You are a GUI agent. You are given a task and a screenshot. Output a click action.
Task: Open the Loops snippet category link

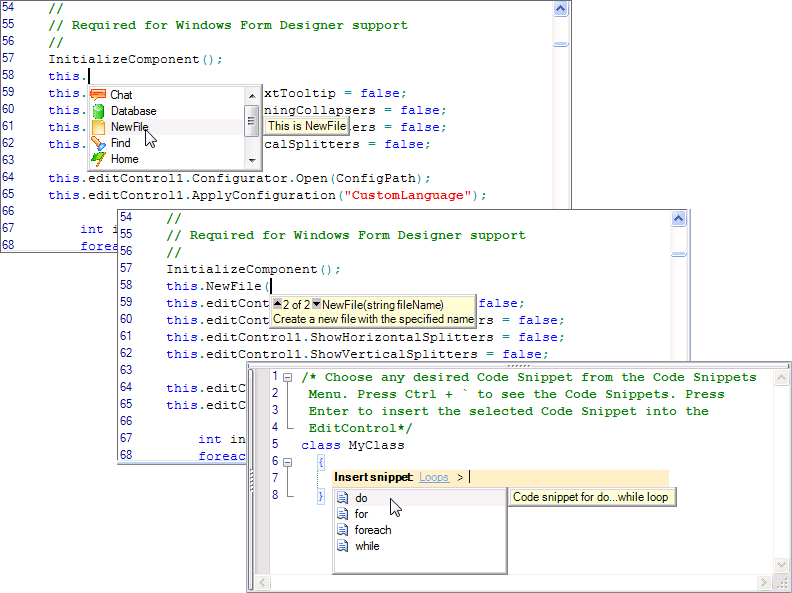click(434, 477)
